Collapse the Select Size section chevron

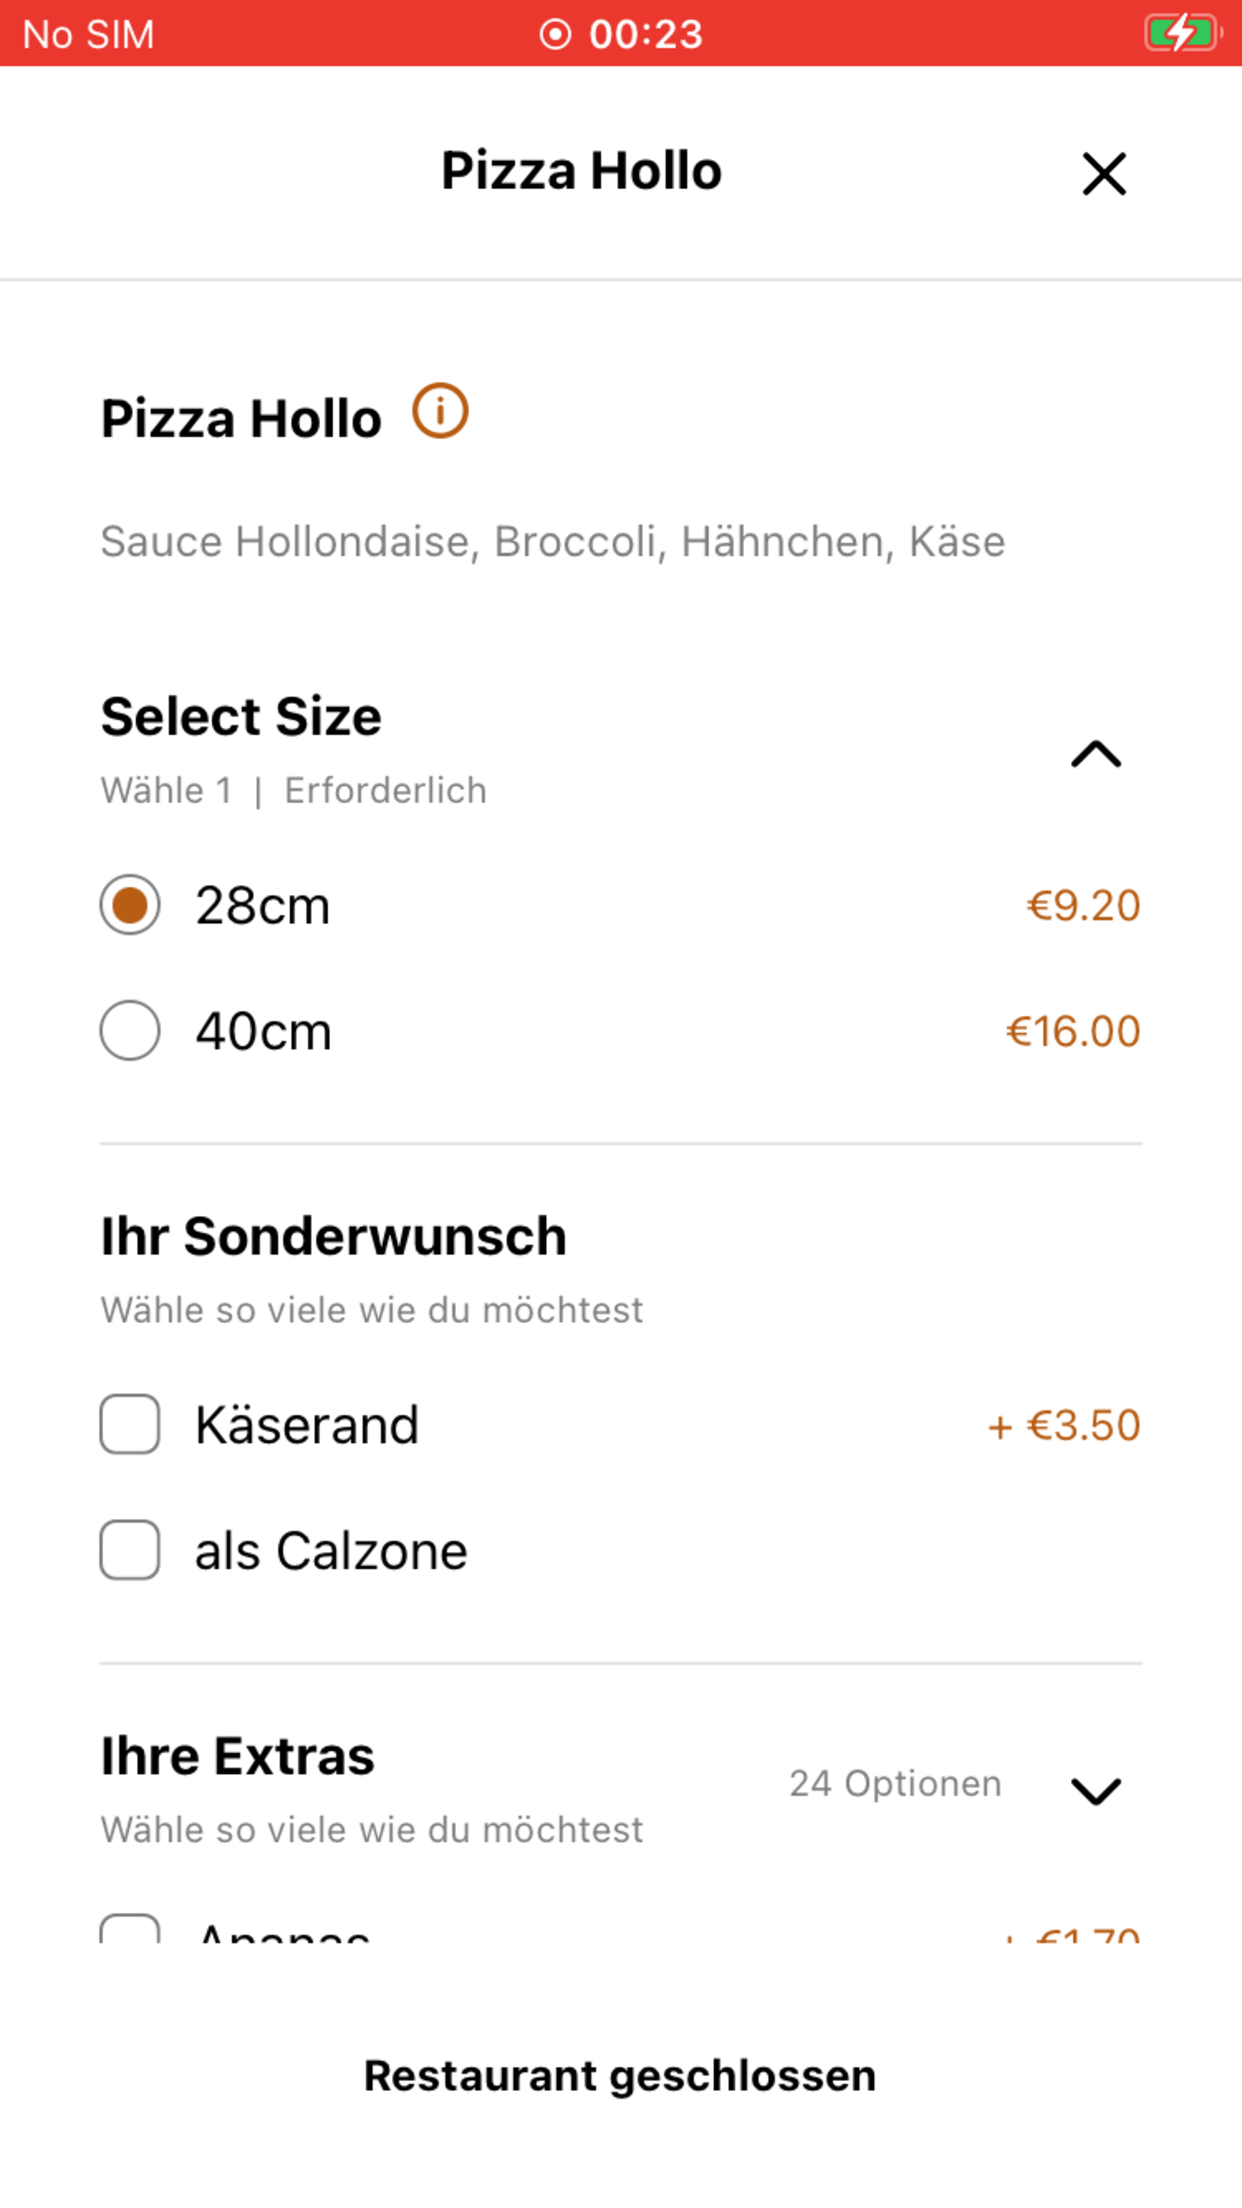tap(1096, 754)
